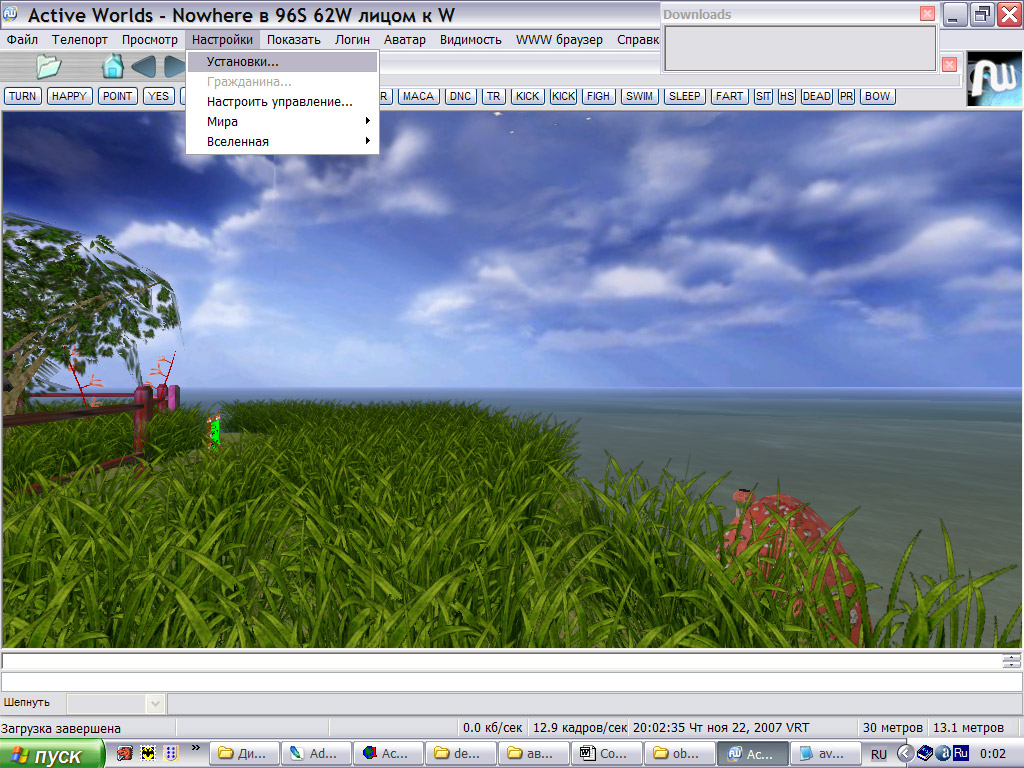Image resolution: width=1024 pixels, height=768 pixels.
Task: Click the red close icon below Downloads
Action: click(950, 64)
